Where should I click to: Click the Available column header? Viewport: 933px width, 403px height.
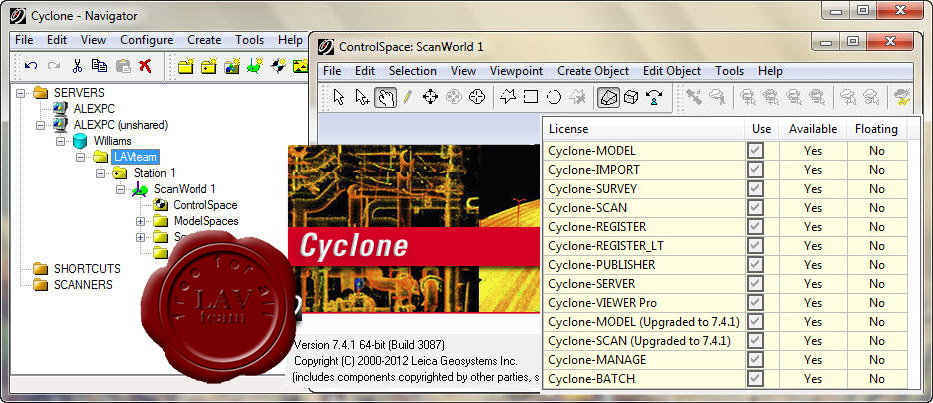coord(813,129)
